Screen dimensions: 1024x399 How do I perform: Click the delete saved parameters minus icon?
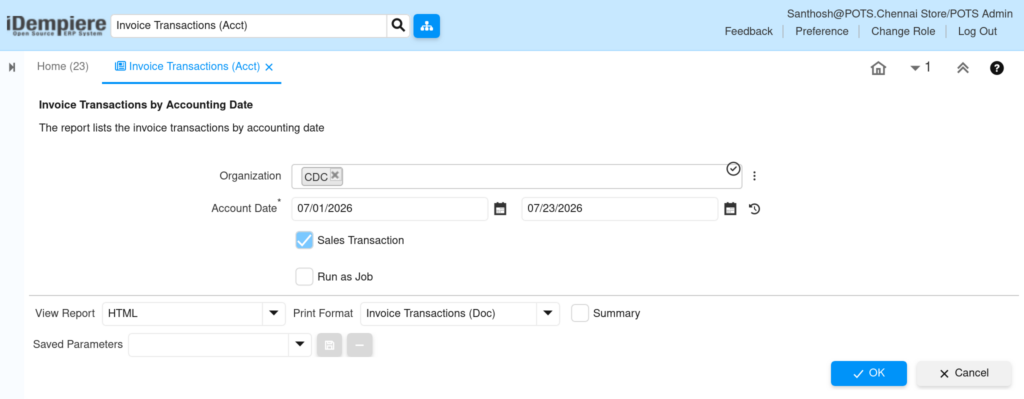point(360,345)
